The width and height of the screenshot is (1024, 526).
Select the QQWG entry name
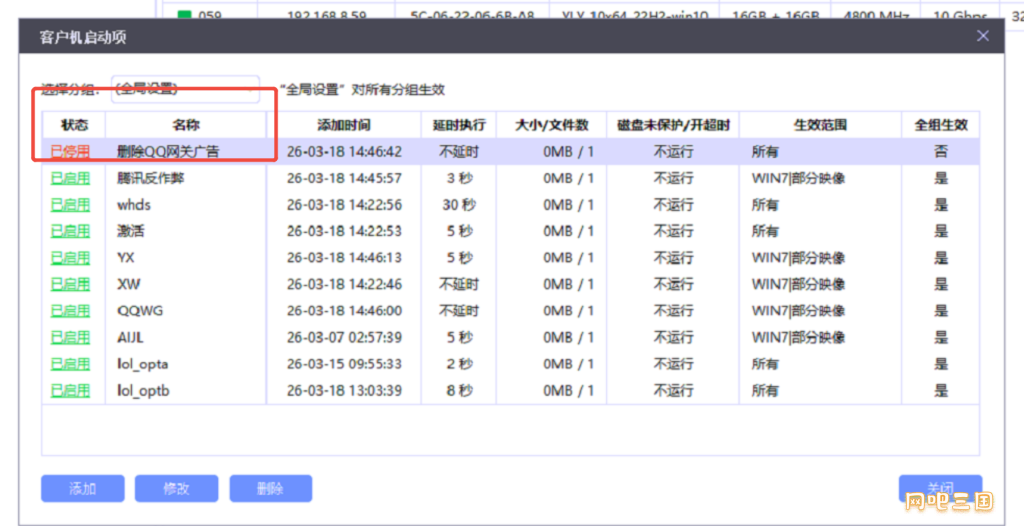[x=139, y=310]
